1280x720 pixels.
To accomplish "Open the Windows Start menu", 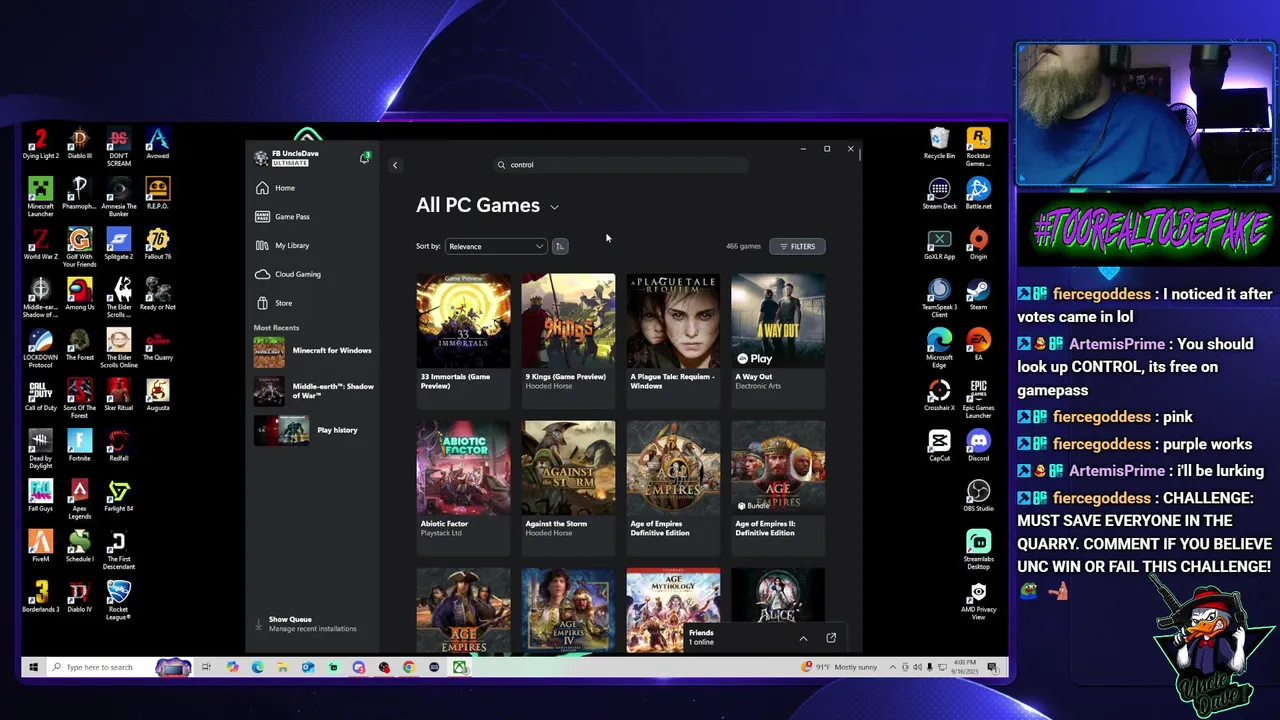I will pos(33,667).
